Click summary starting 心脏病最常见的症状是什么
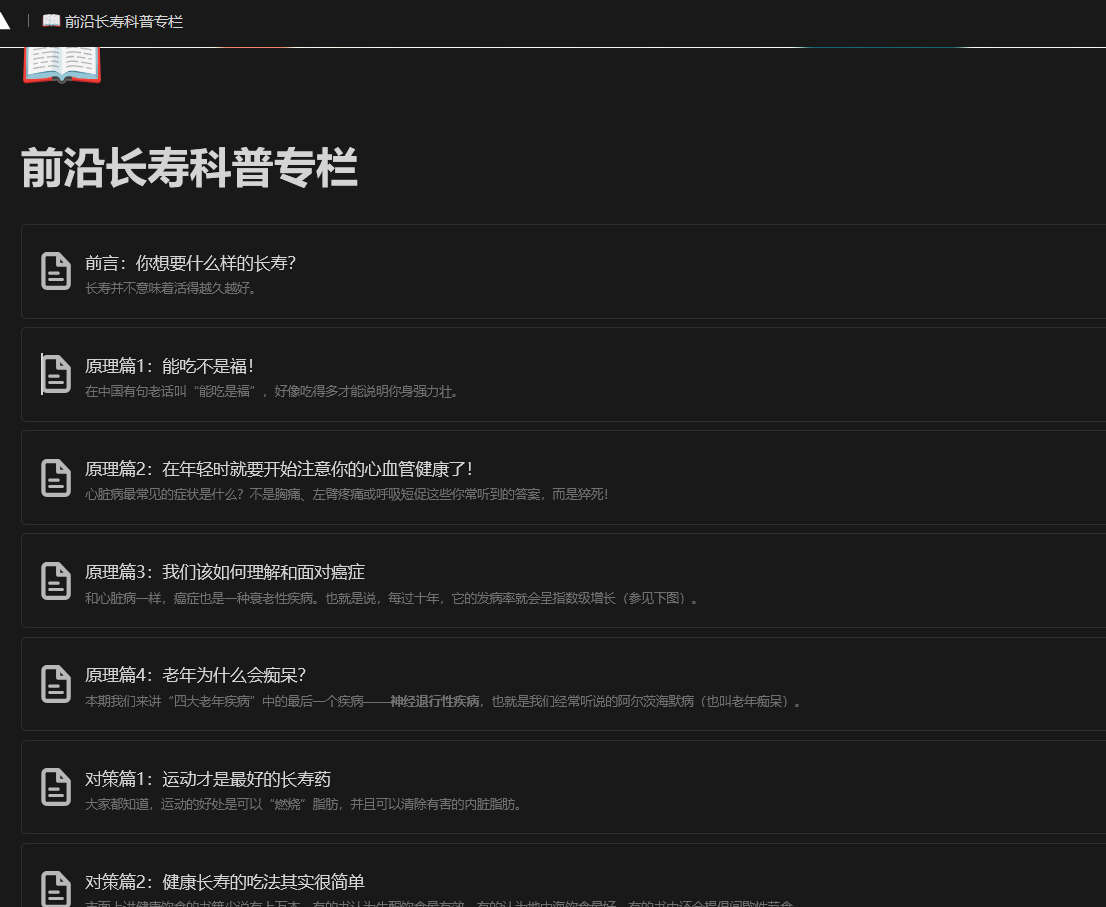The height and width of the screenshot is (907, 1106). (x=346, y=494)
